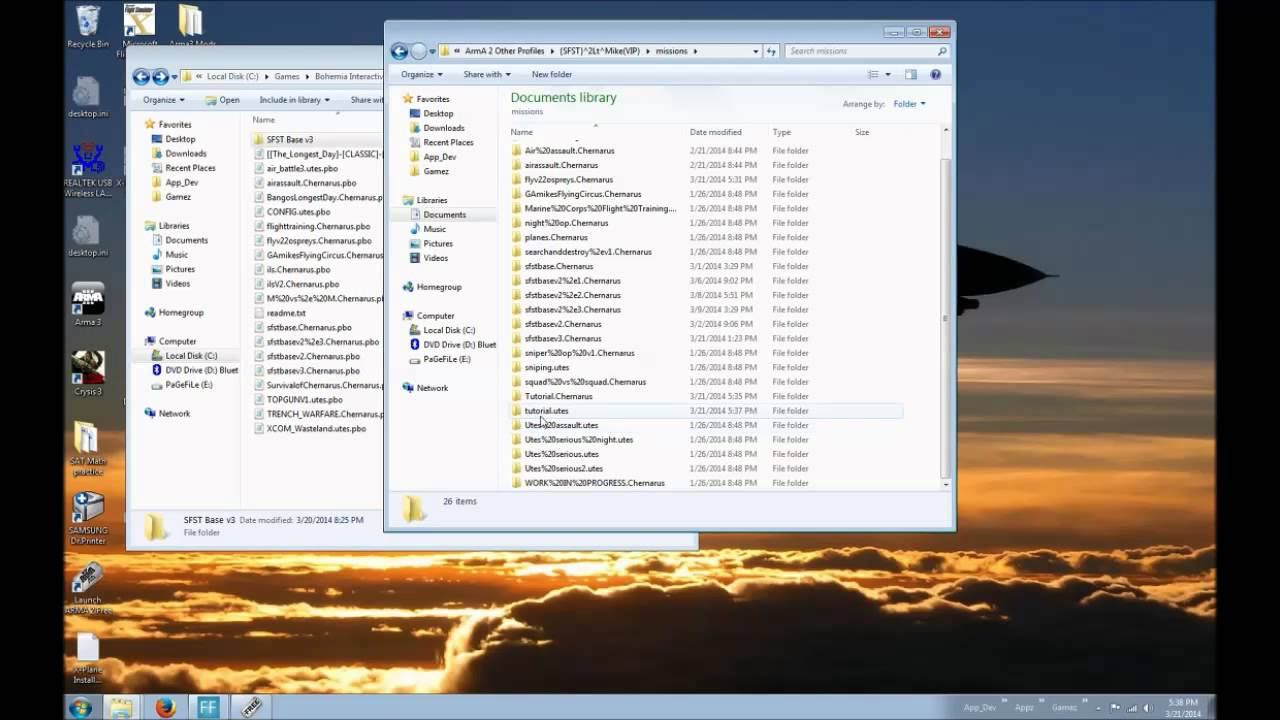Go forward in the missions Explorer window
The width and height of the screenshot is (1280, 720).
tap(419, 51)
